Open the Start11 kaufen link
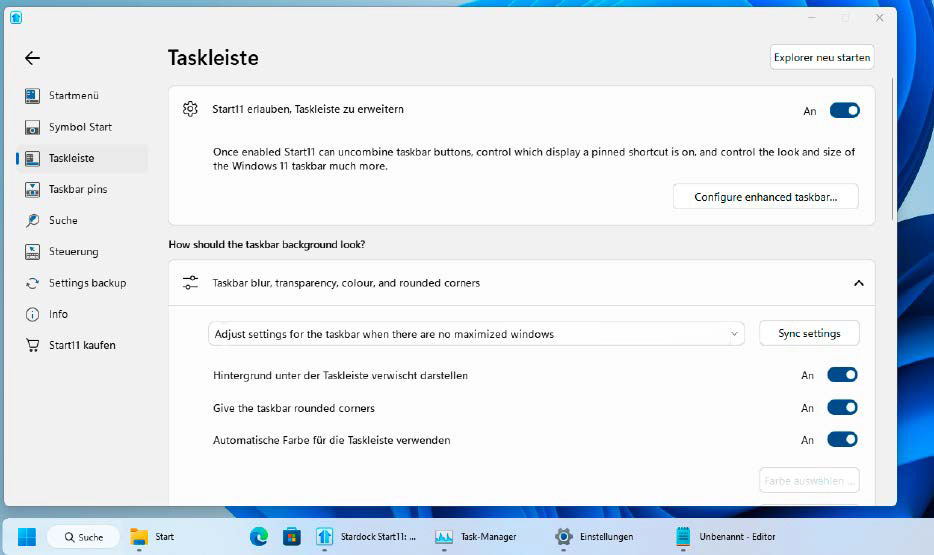The width and height of the screenshot is (934, 555). [x=82, y=345]
